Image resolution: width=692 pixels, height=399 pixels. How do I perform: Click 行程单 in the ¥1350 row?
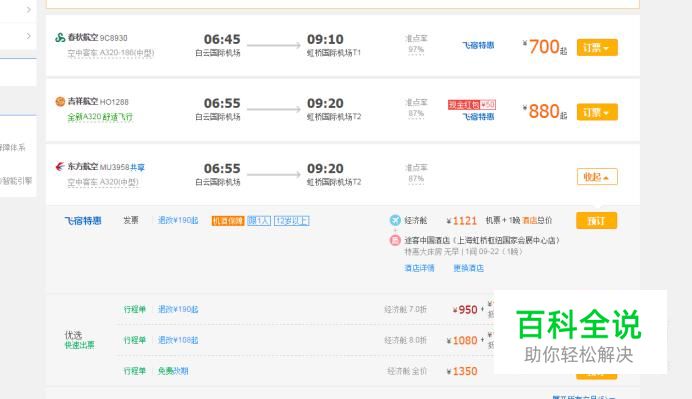[135, 371]
